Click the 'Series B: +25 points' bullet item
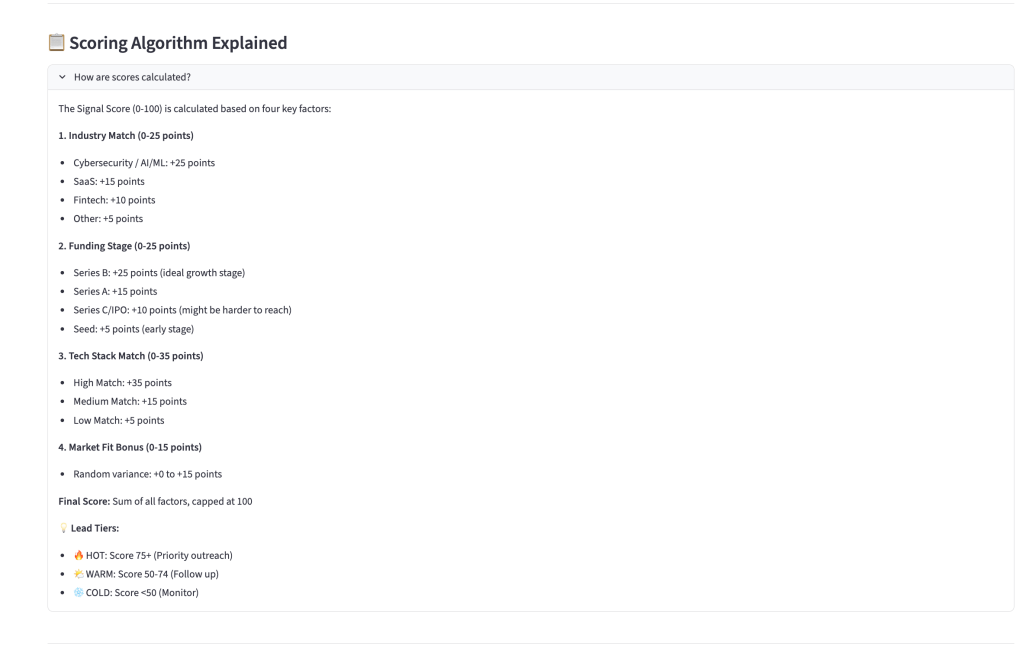The width and height of the screenshot is (1023, 645). point(159,273)
